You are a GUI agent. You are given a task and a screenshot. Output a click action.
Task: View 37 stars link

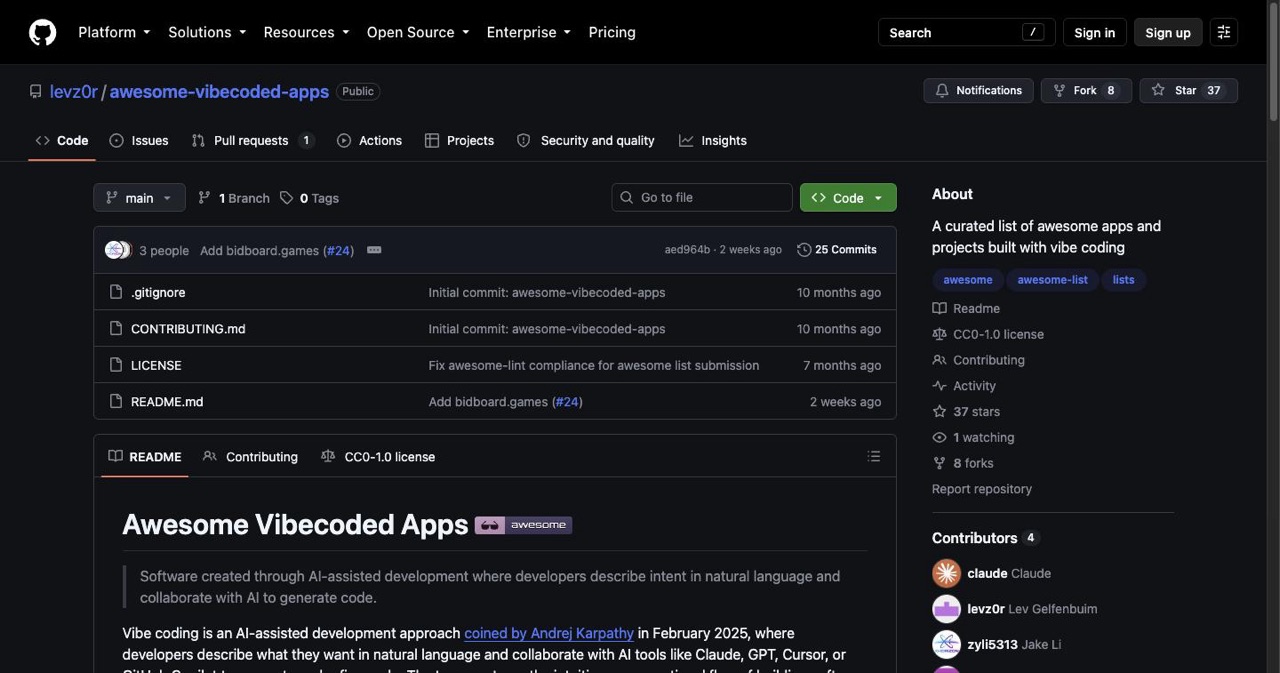[966, 412]
